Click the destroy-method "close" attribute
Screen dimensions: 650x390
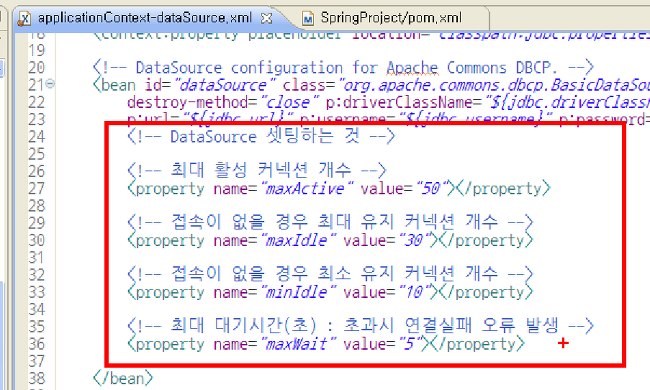click(x=223, y=102)
